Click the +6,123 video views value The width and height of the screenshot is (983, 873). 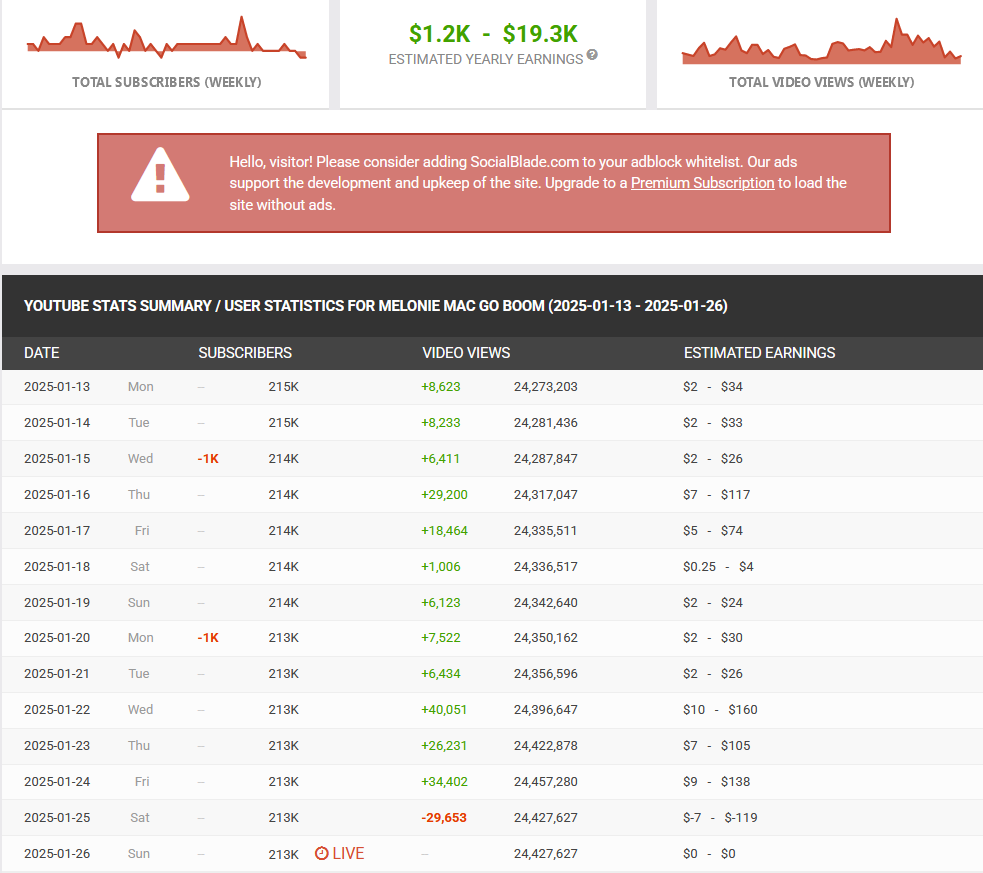(441, 602)
